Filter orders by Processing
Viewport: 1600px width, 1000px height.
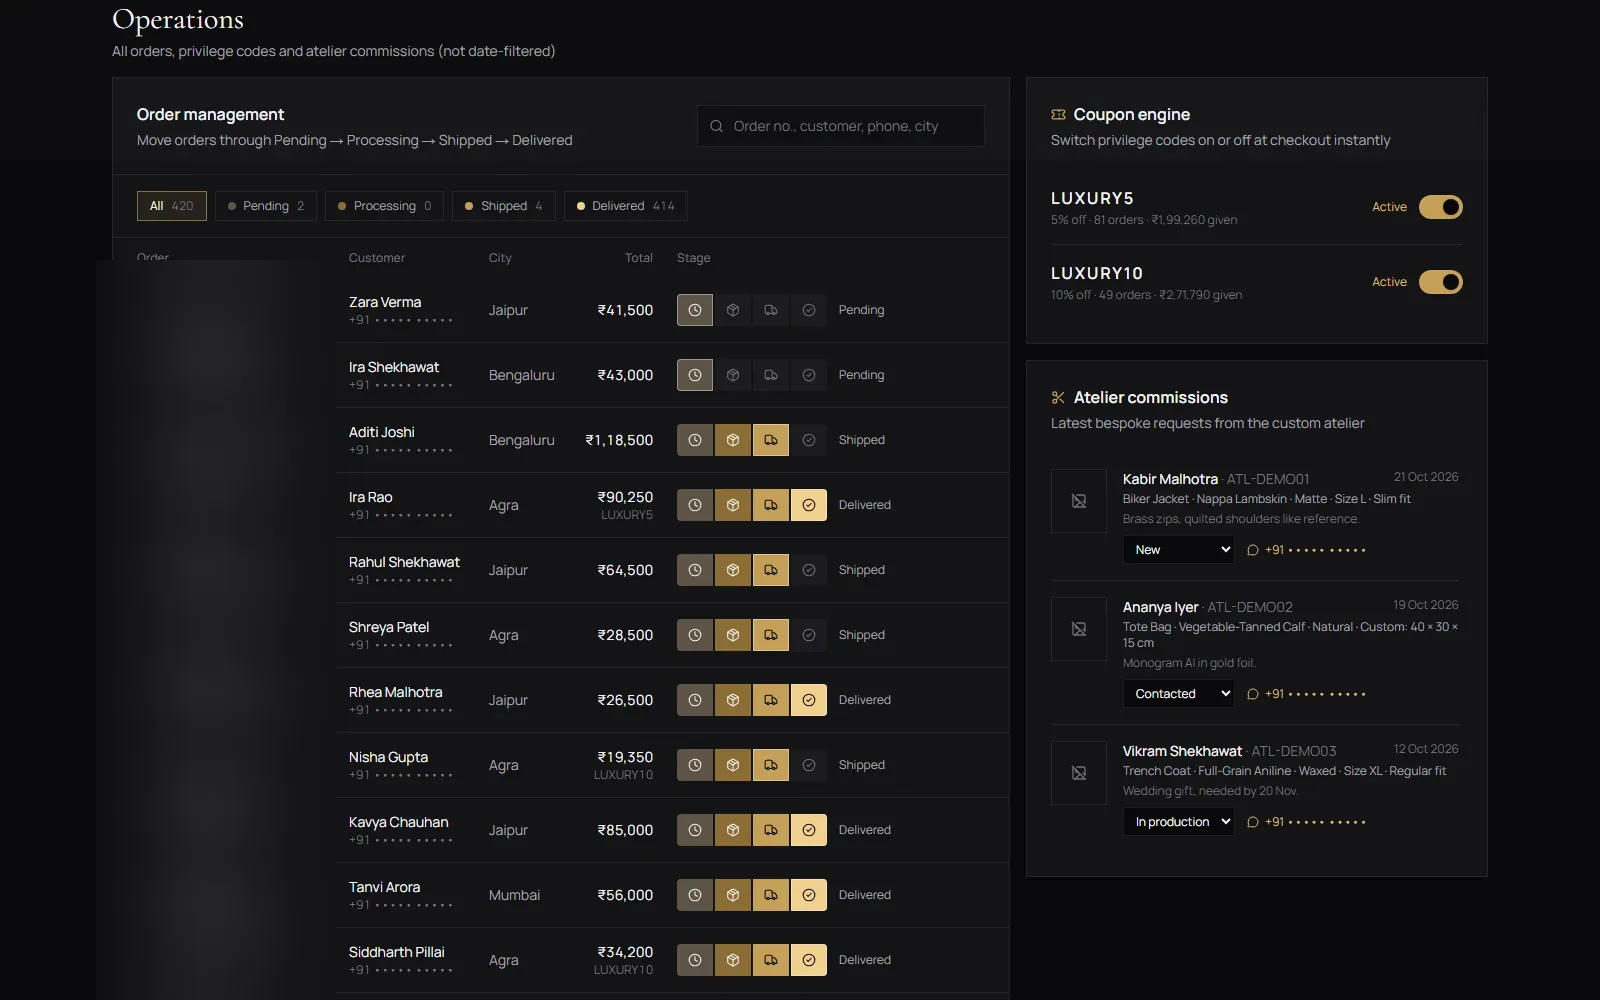385,206
